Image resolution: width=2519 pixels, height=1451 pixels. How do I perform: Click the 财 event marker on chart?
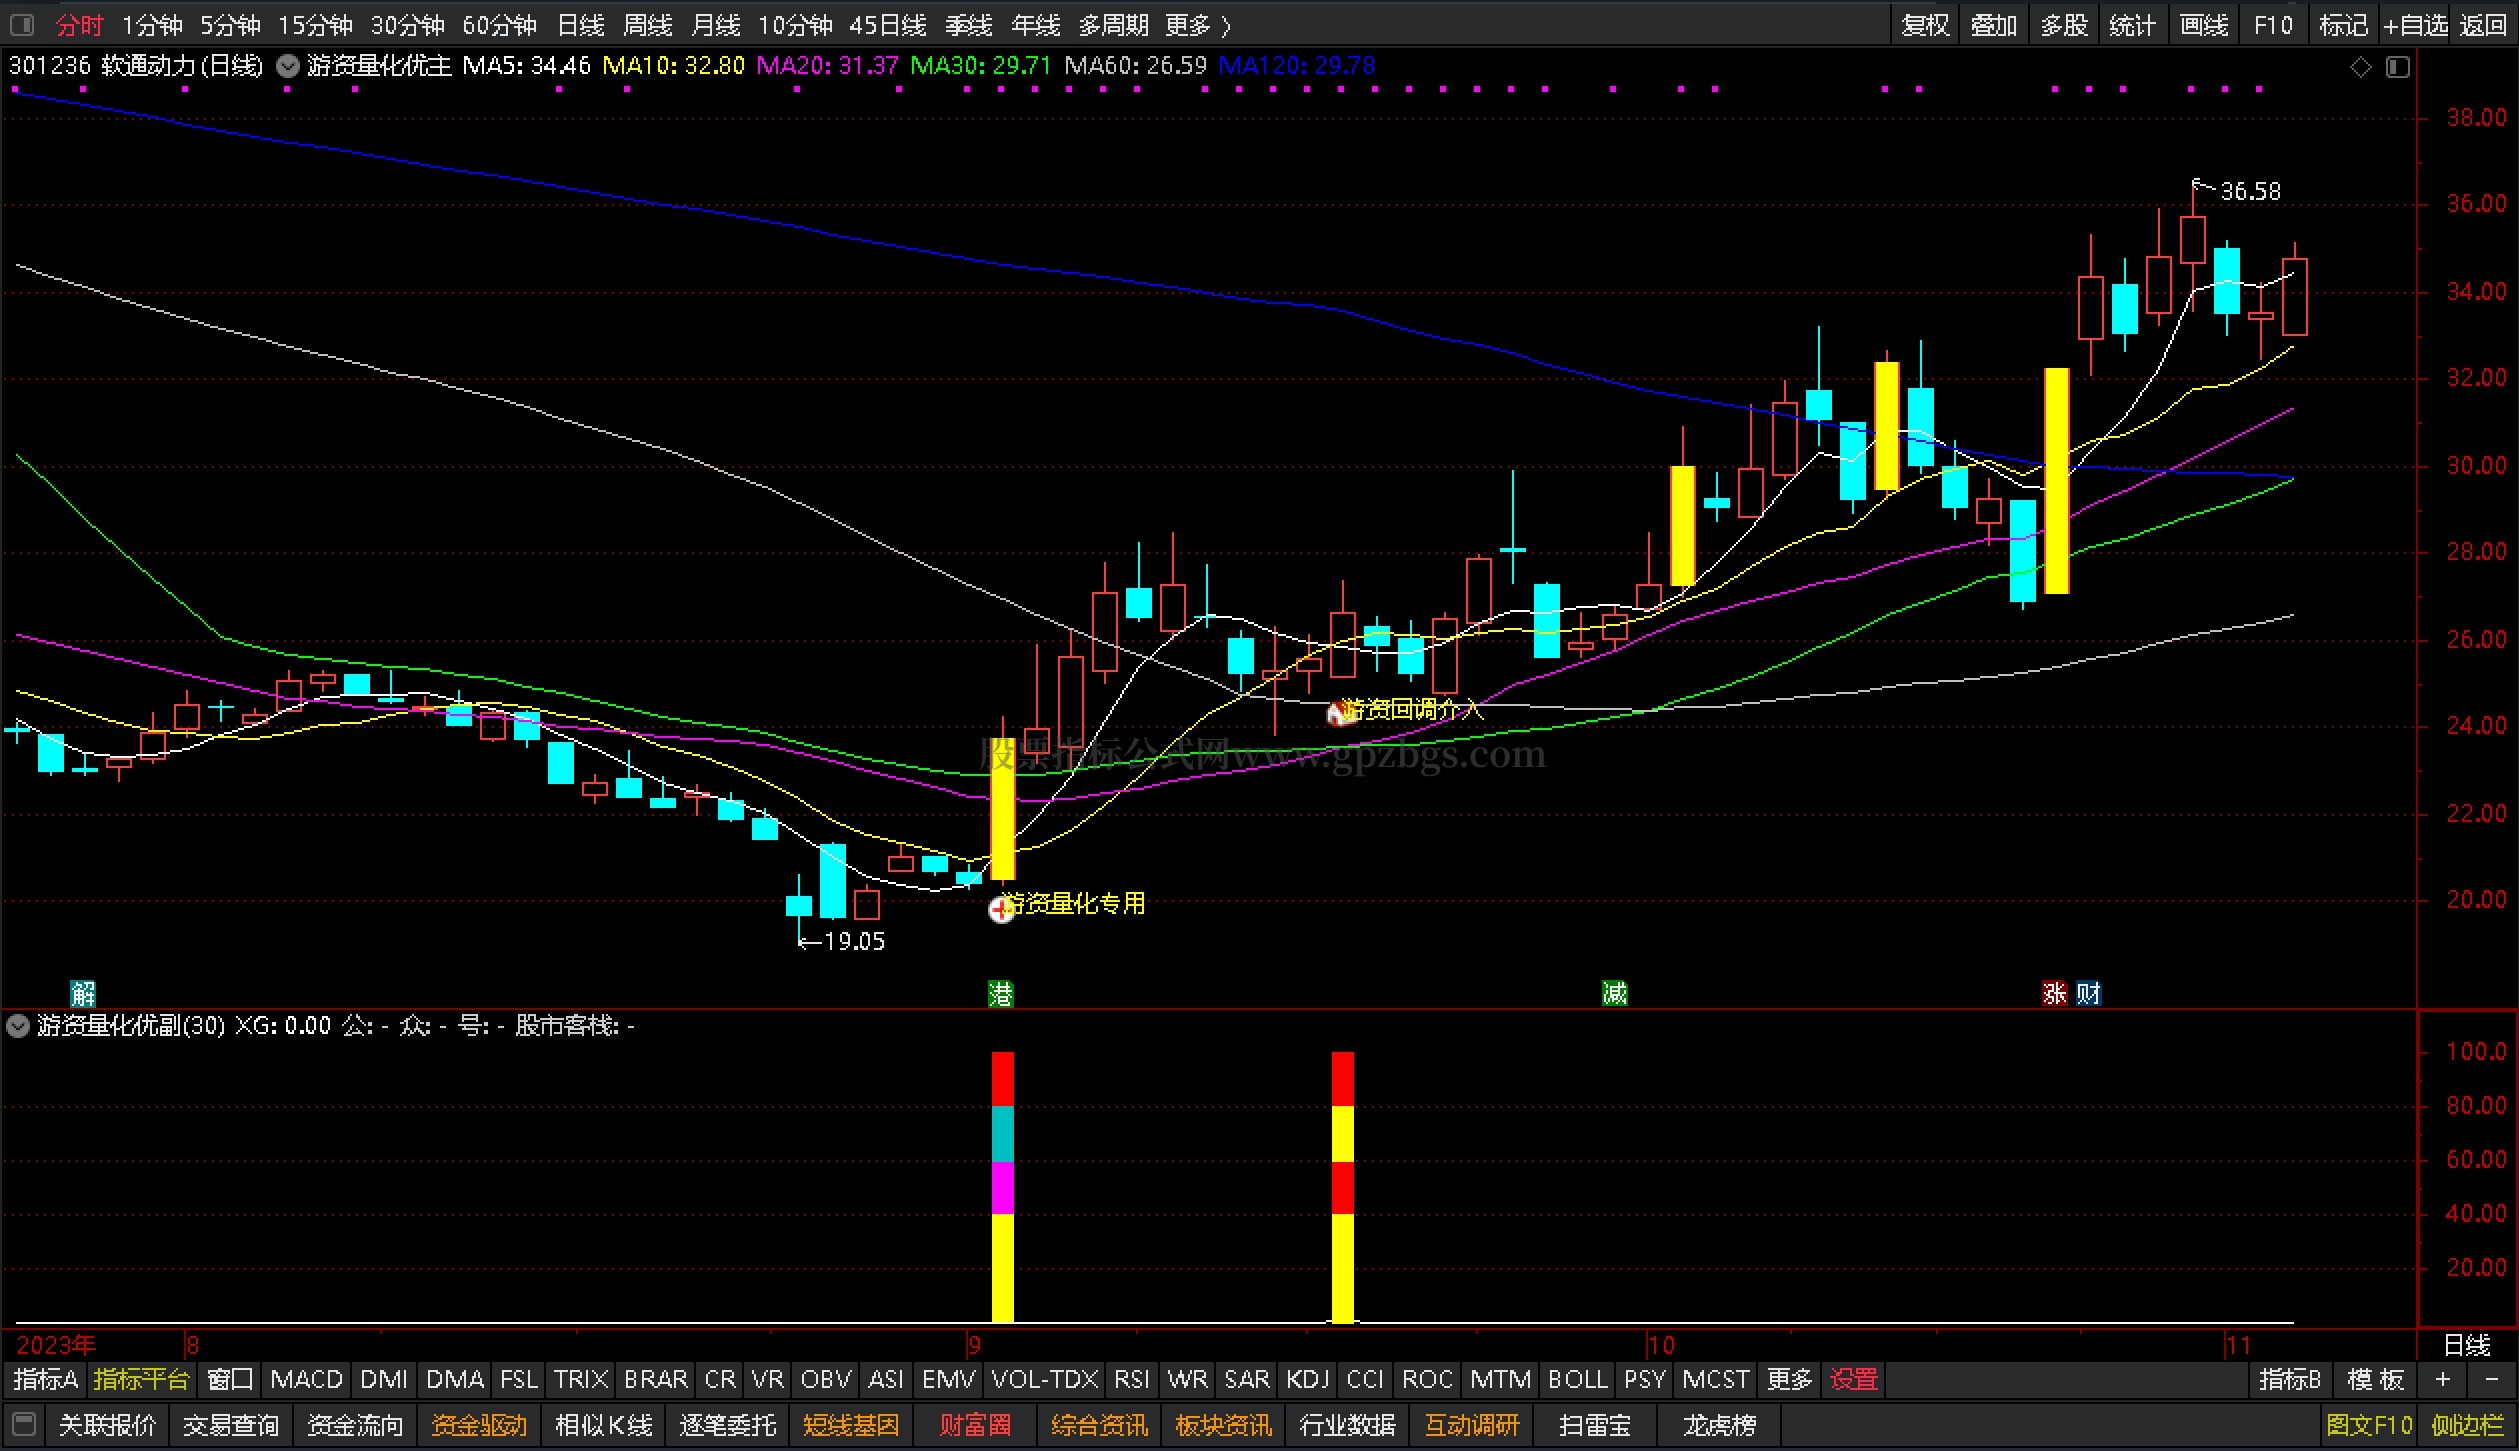[x=2088, y=993]
